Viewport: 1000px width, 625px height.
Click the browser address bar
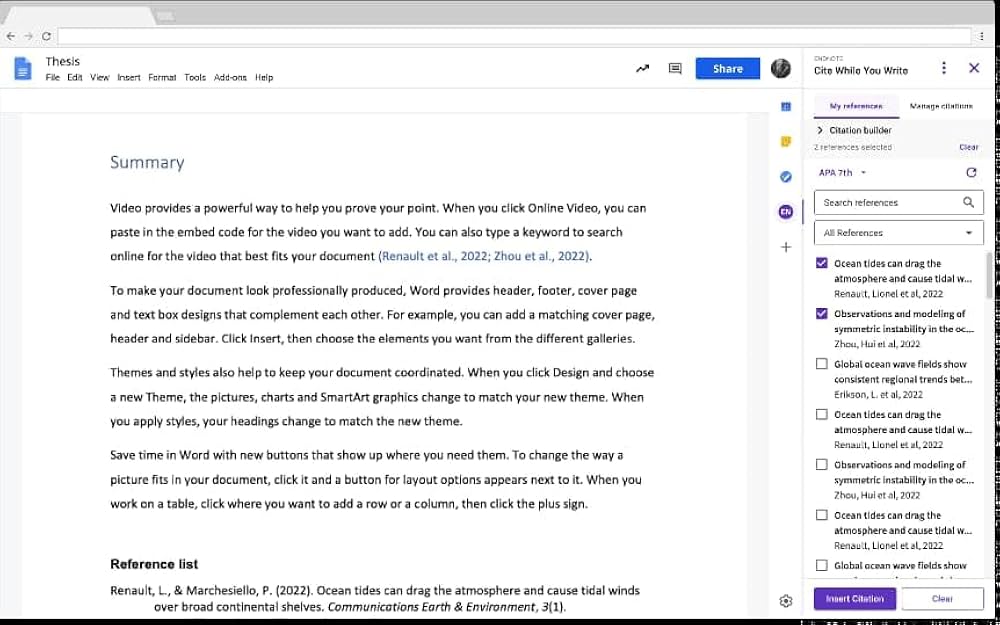[x=514, y=36]
